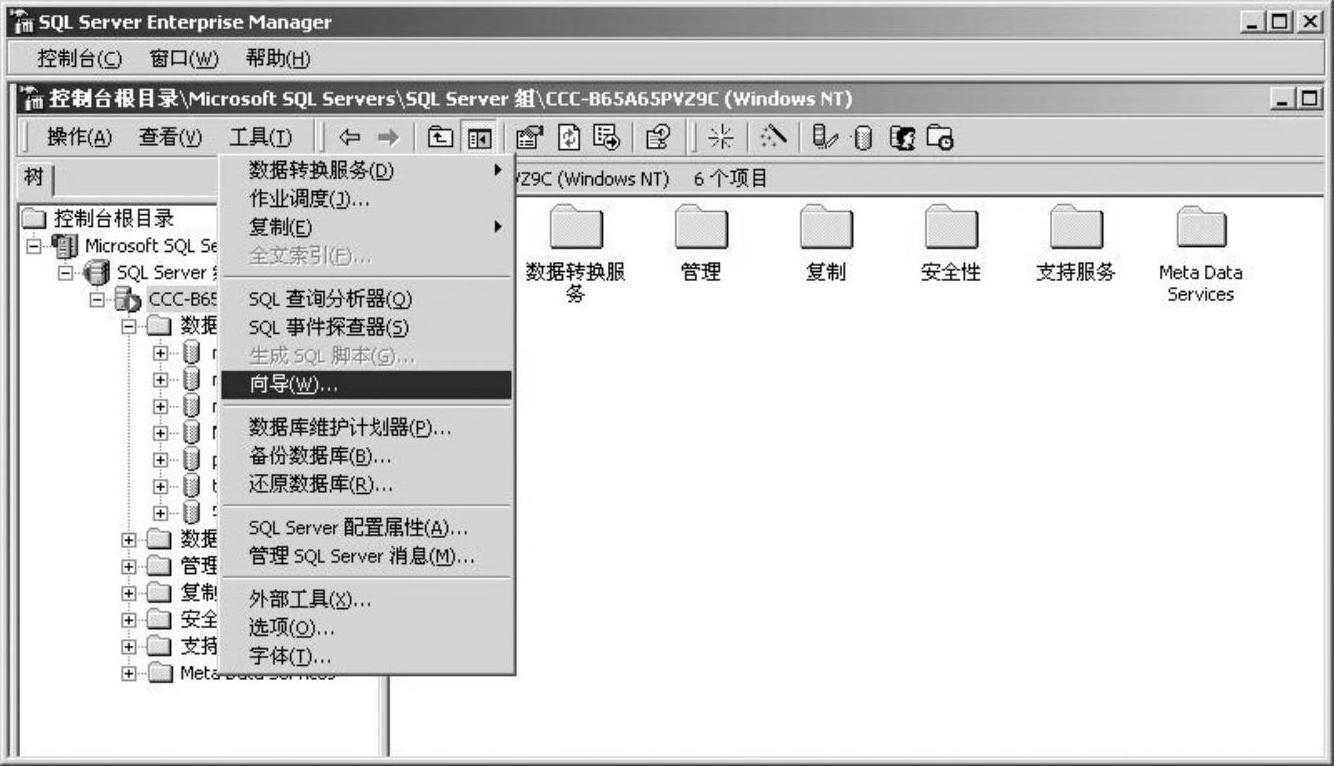
Task: Choose 外部工具(X) from the menu
Action: tap(366, 599)
